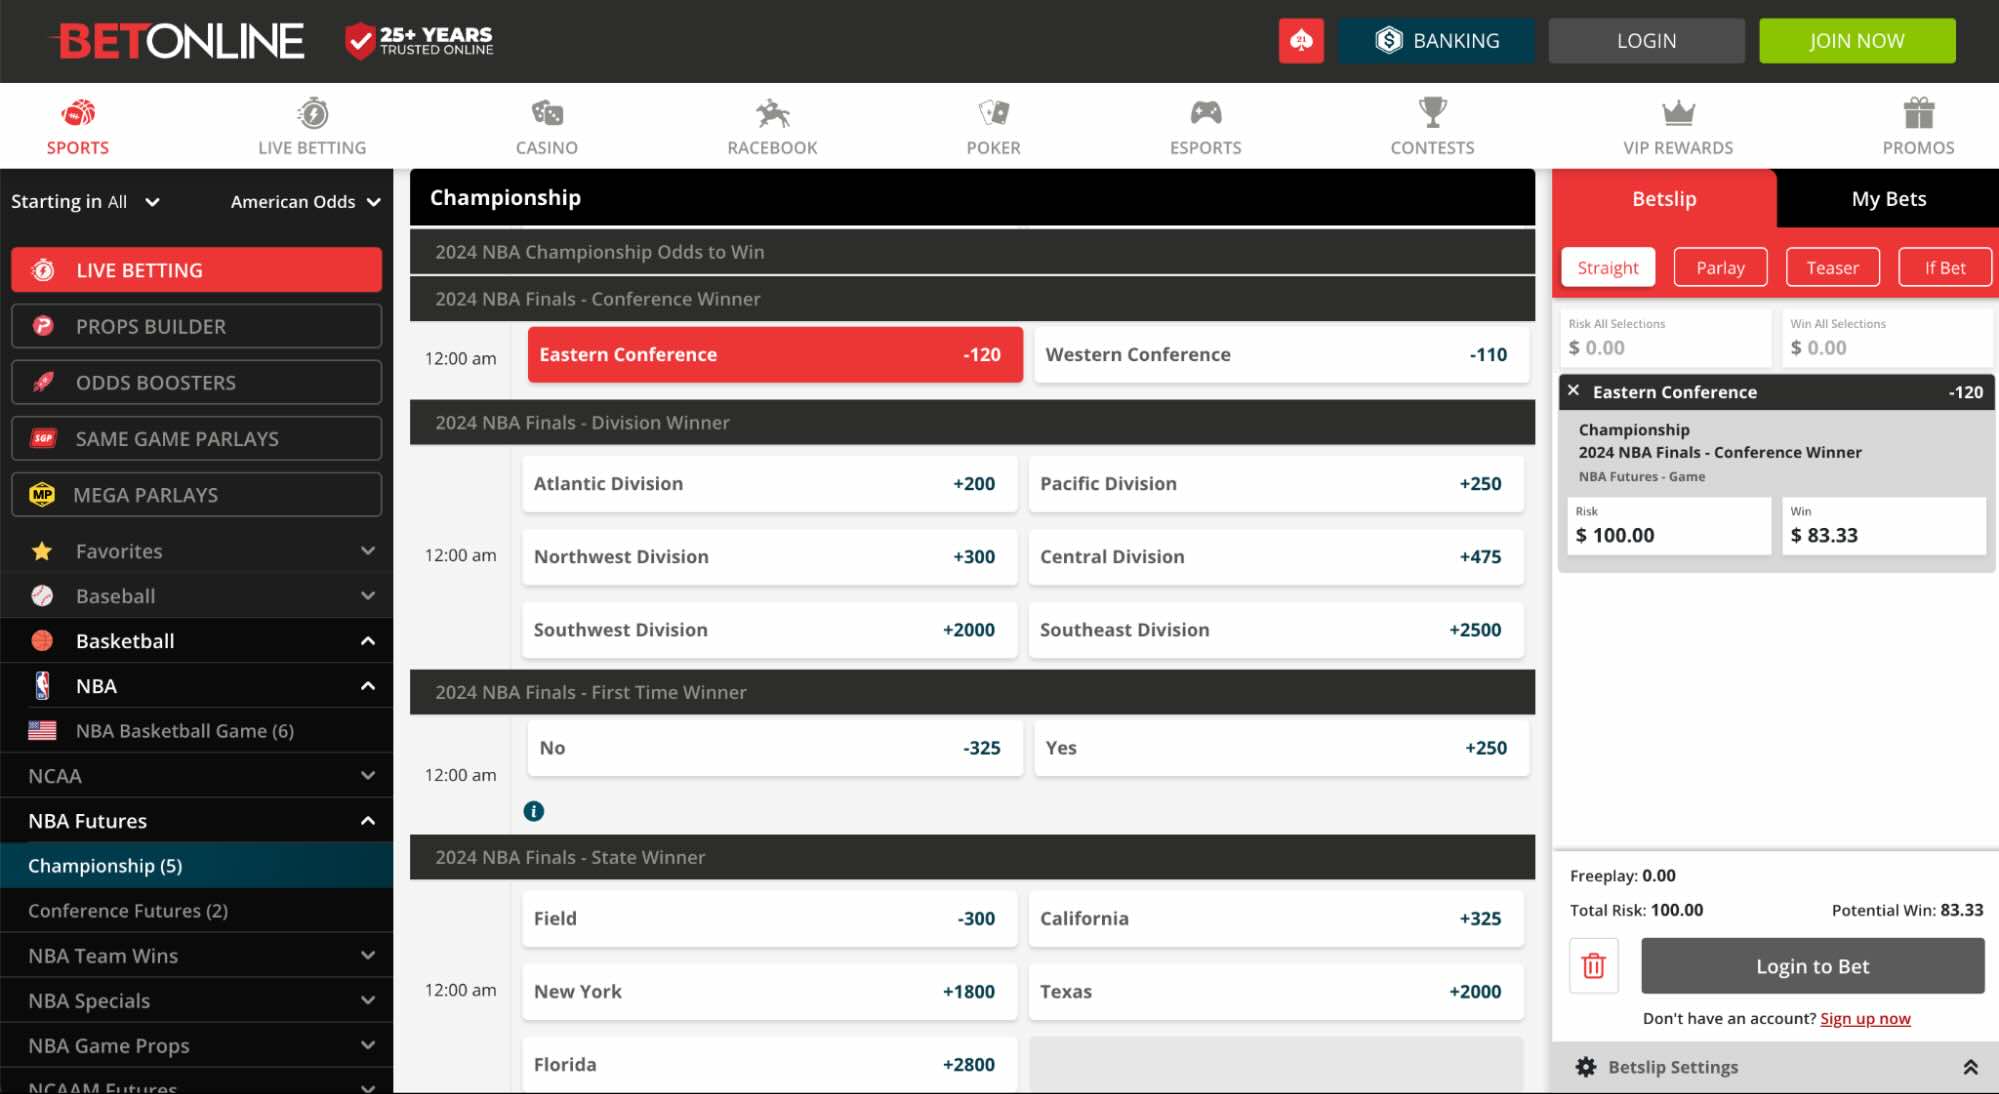Viewport: 1999px width, 1094px height.
Task: Click the info icon under First Time Winner
Action: point(534,811)
